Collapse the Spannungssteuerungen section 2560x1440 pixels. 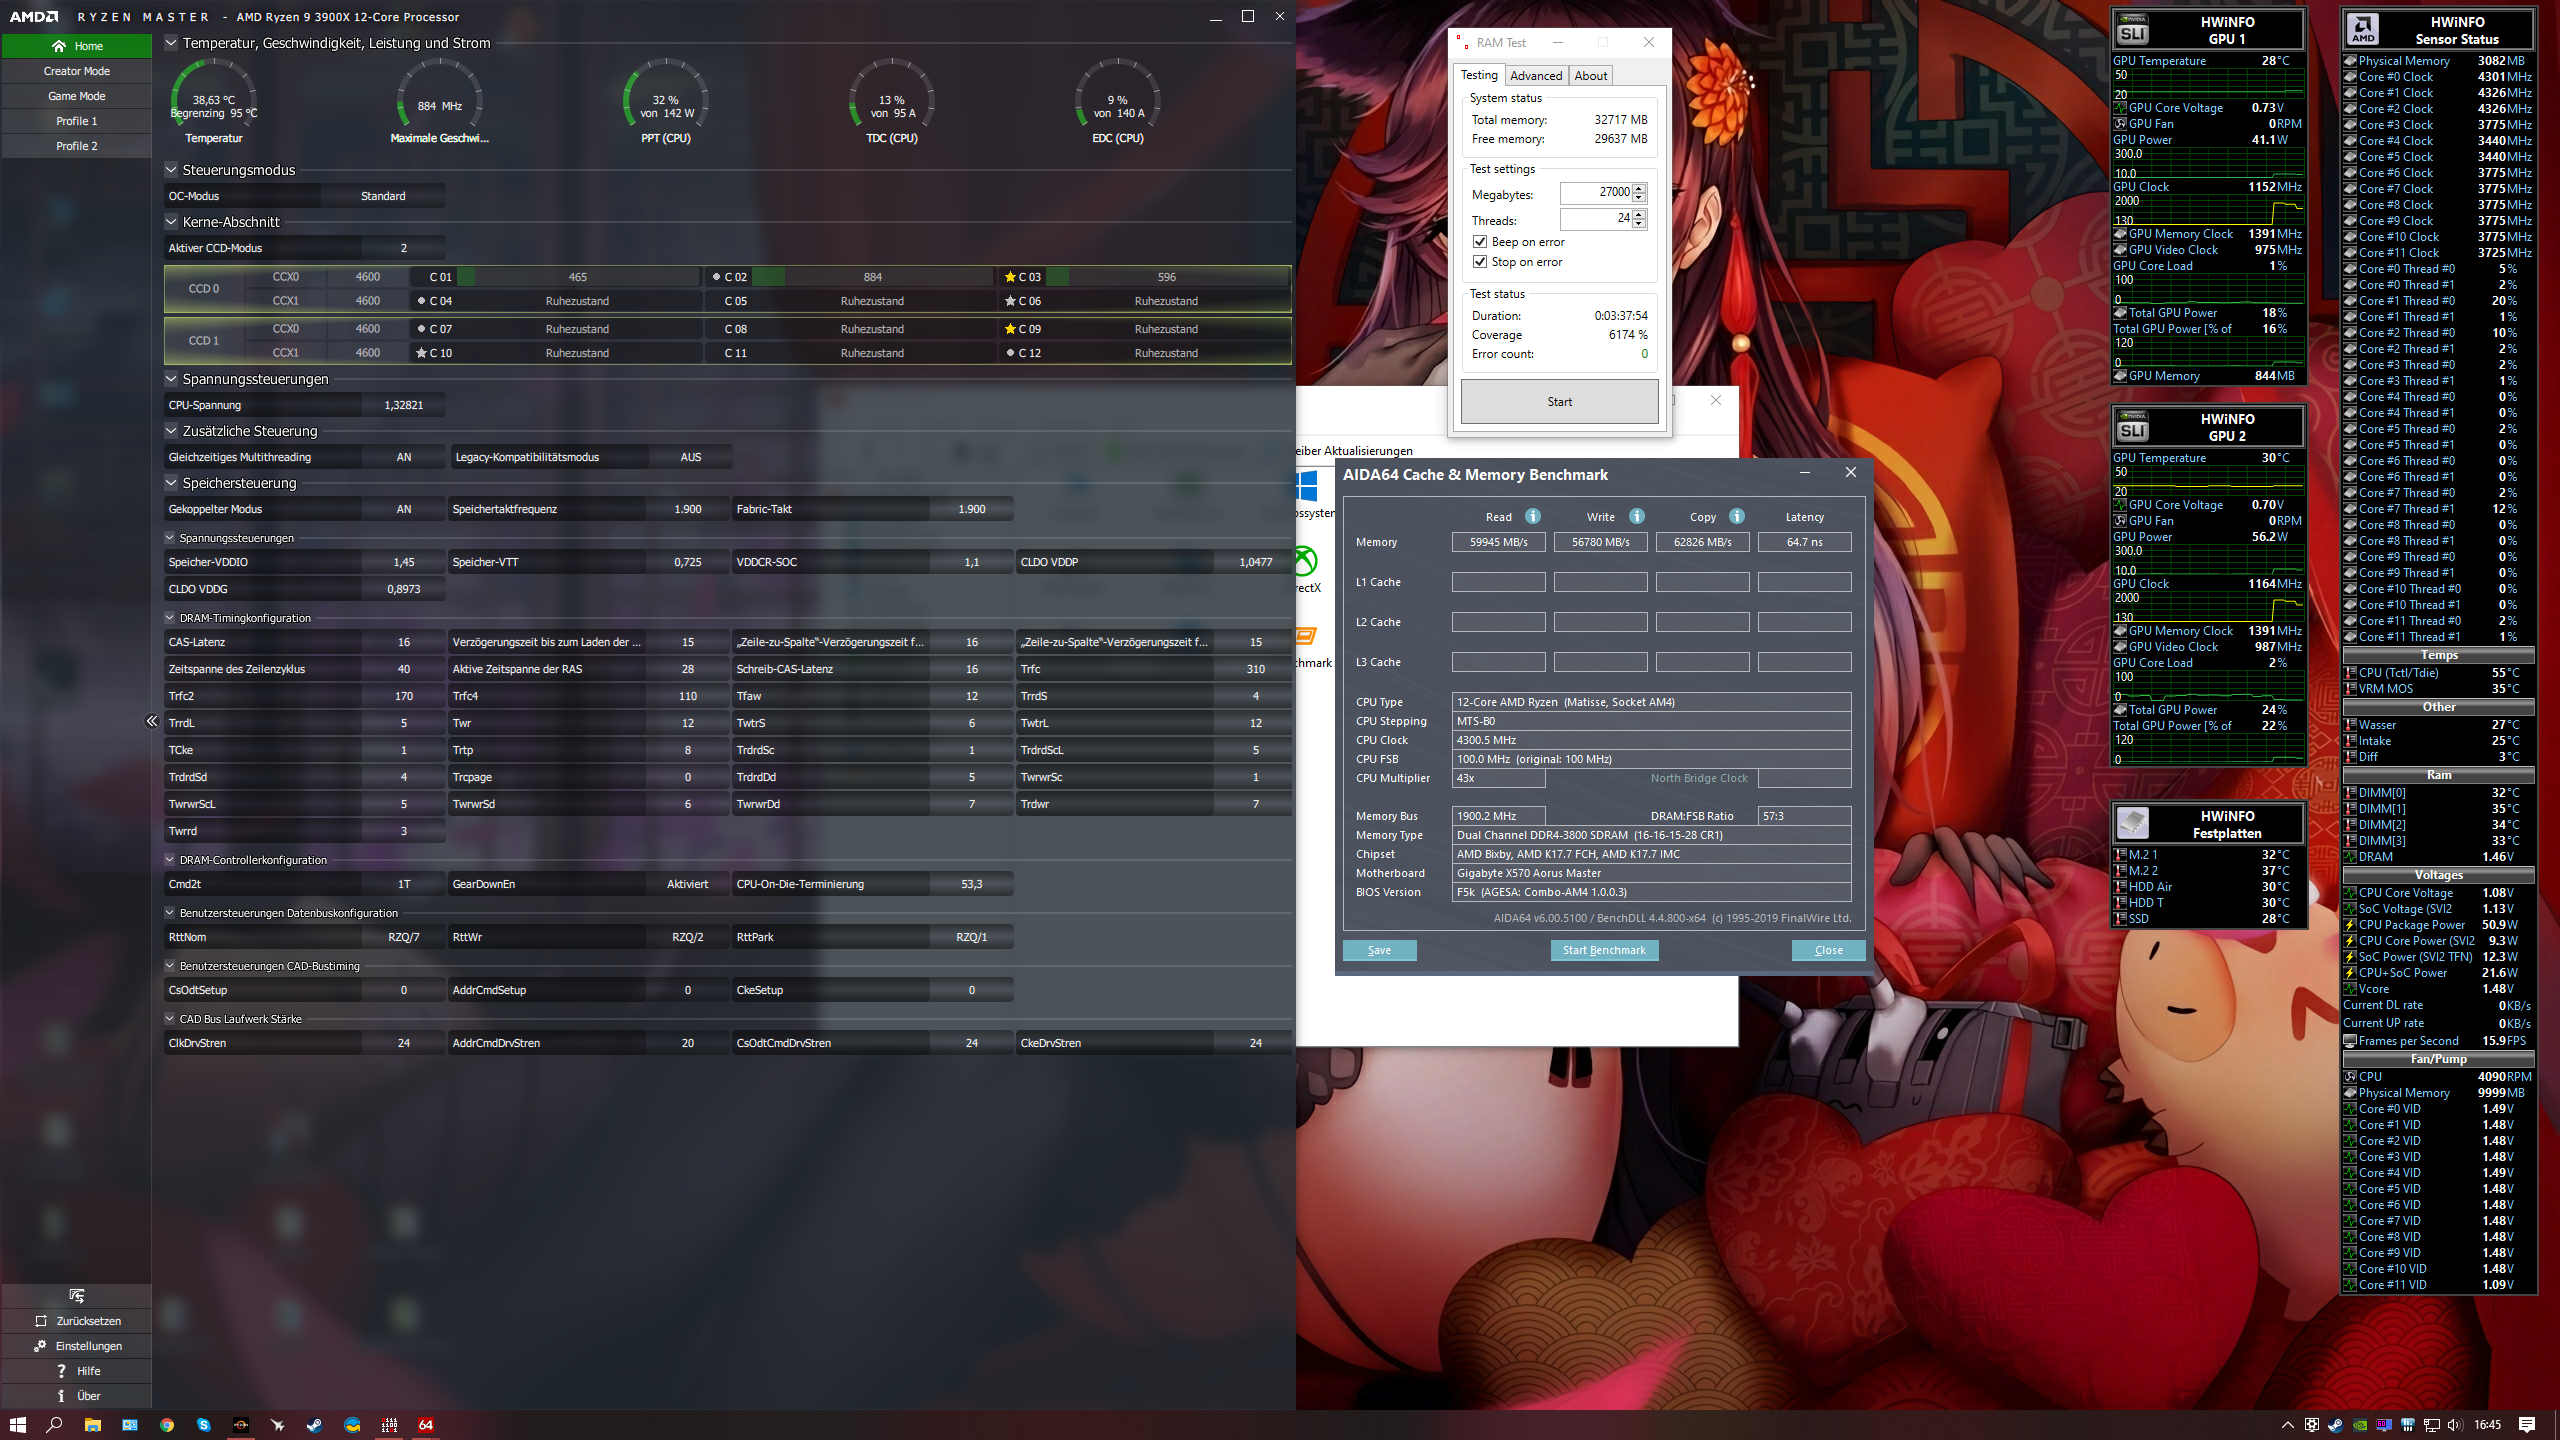tap(171, 379)
